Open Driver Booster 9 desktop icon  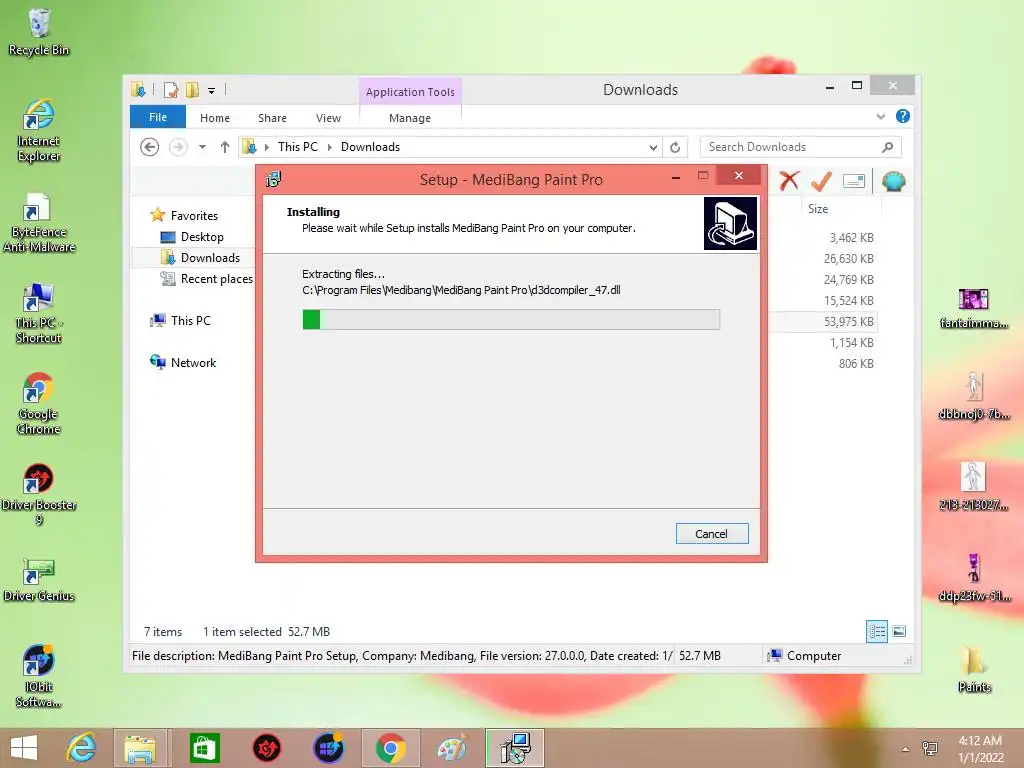tap(39, 494)
